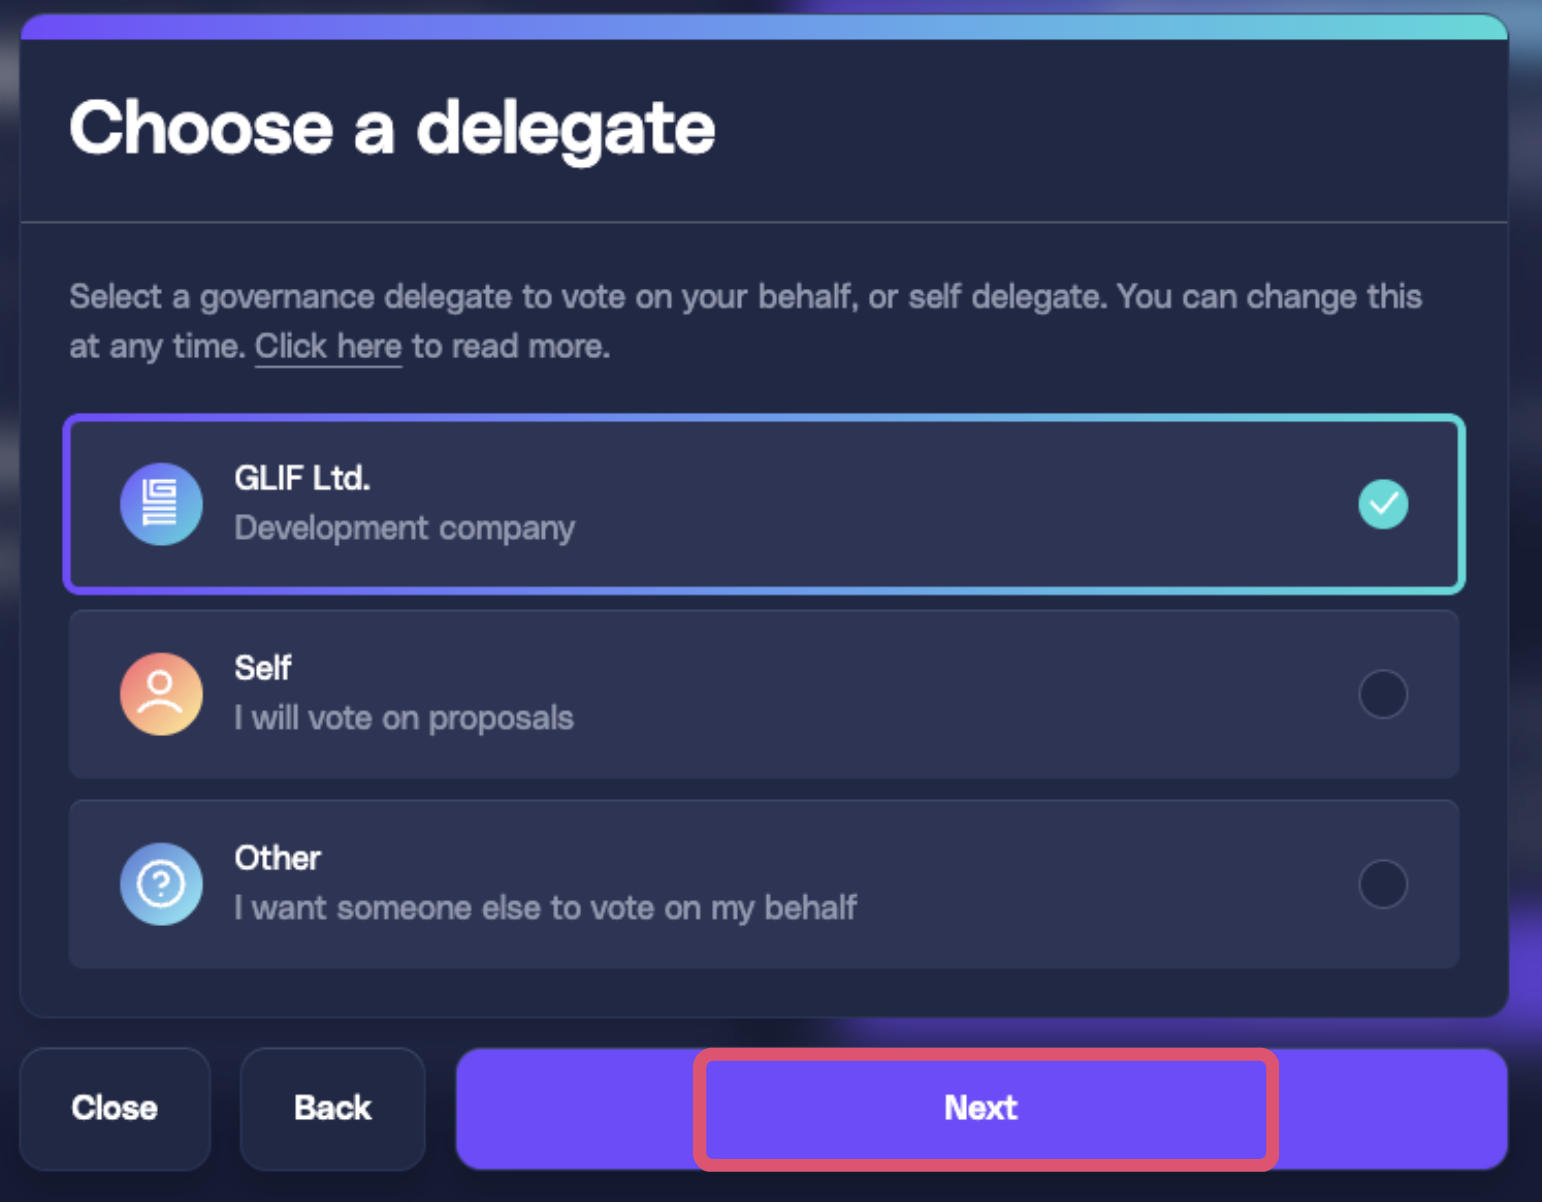Select the orange gradient avatar beside Self
The image size is (1542, 1202).
click(x=161, y=694)
